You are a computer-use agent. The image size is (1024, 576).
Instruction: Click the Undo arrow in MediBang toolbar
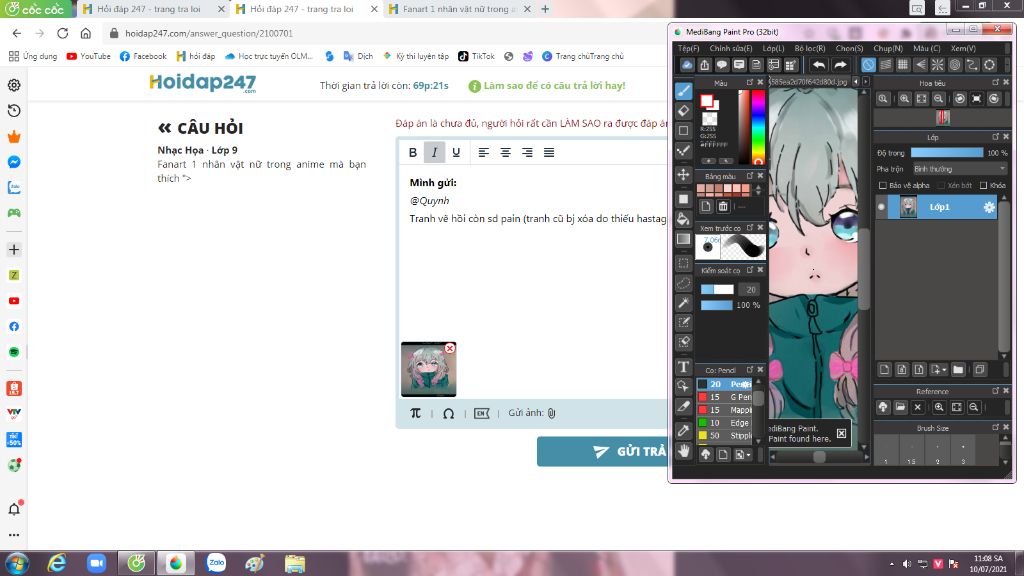coord(818,65)
